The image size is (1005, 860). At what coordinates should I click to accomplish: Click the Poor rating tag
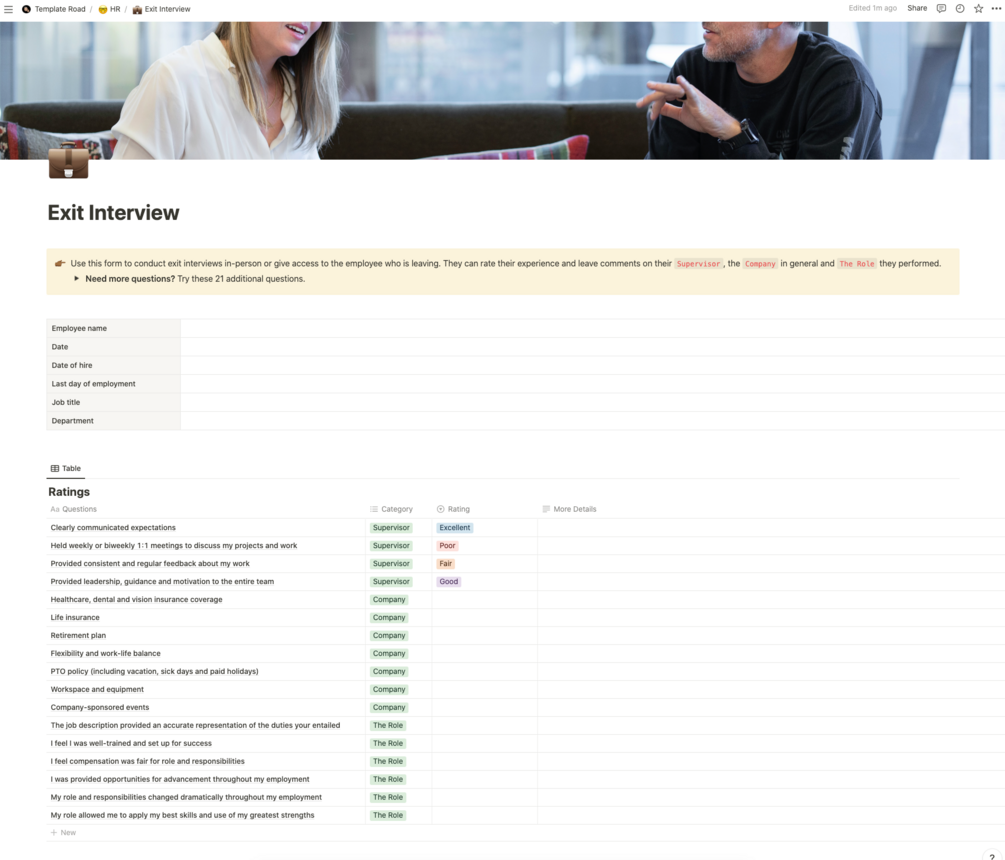(447, 545)
